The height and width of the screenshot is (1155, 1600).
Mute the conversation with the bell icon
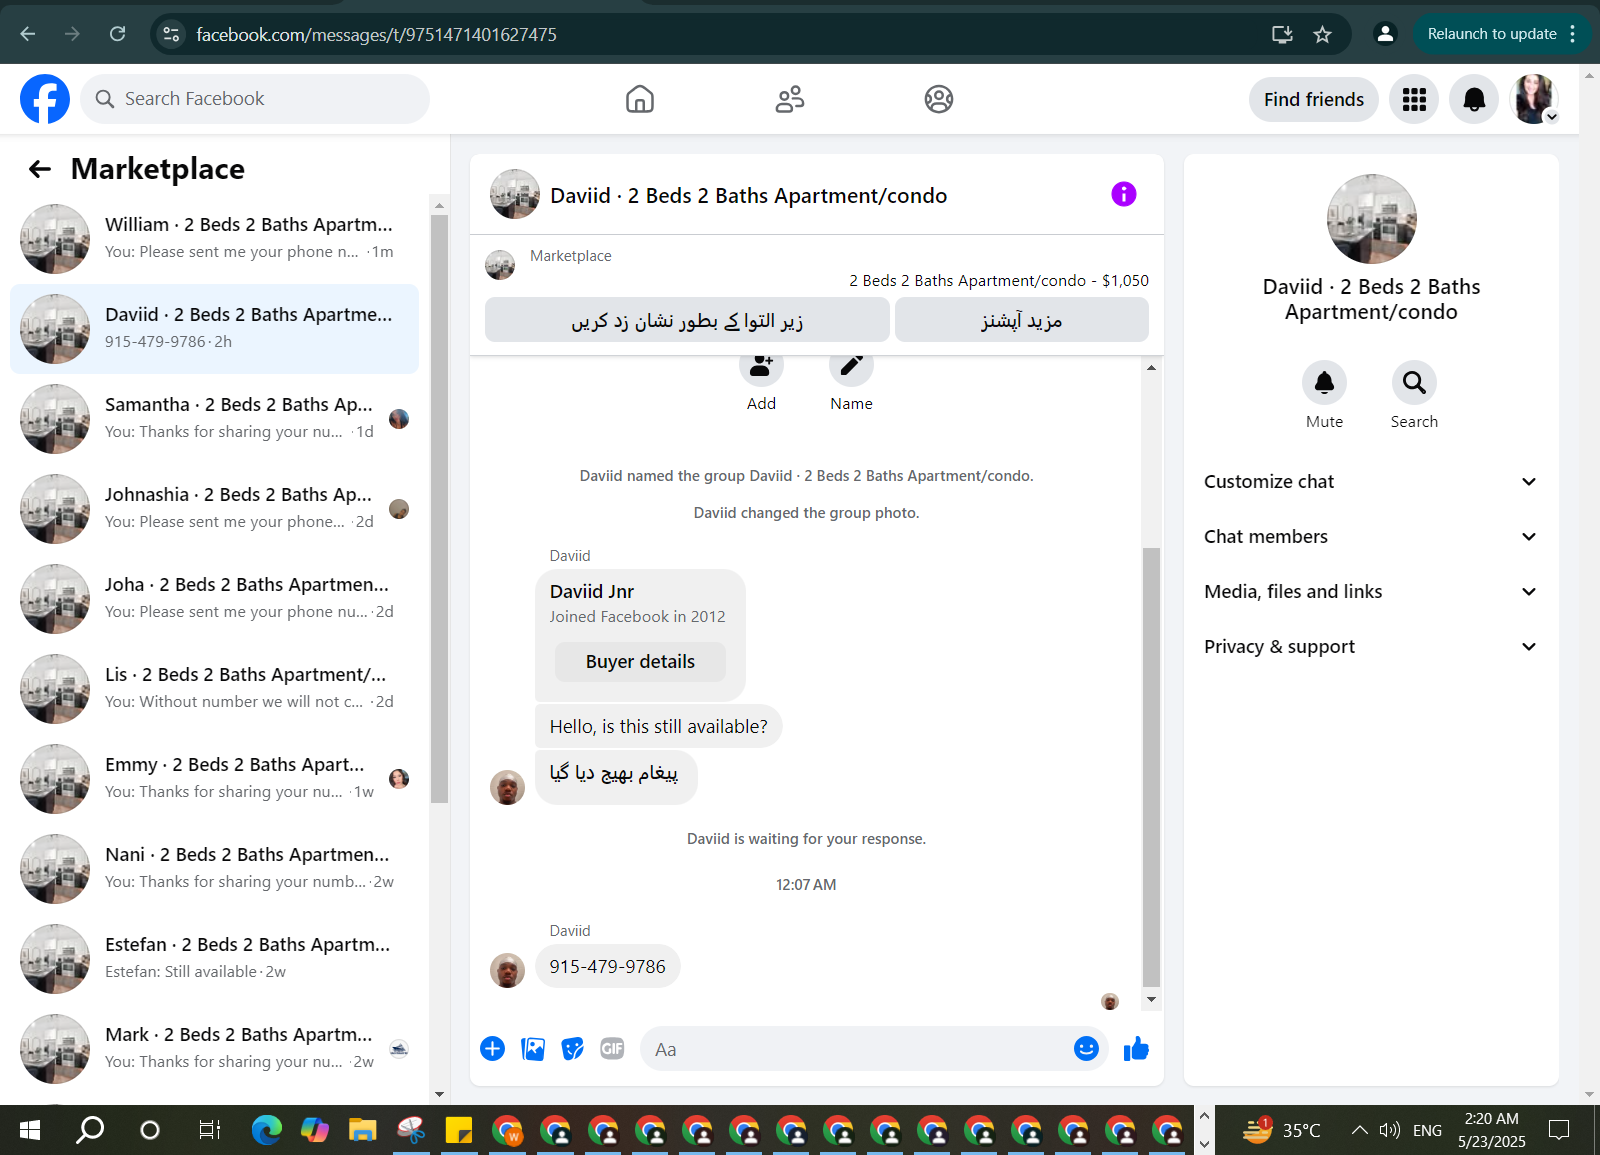tap(1324, 382)
